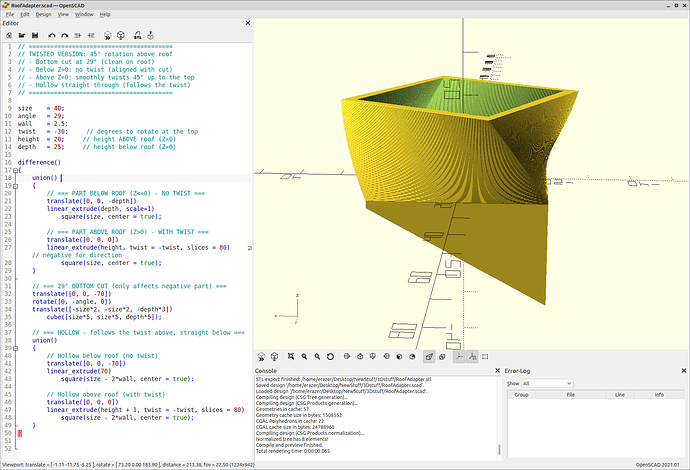Toggle Show Scale Markers
690x470 pixels.
(x=472, y=356)
